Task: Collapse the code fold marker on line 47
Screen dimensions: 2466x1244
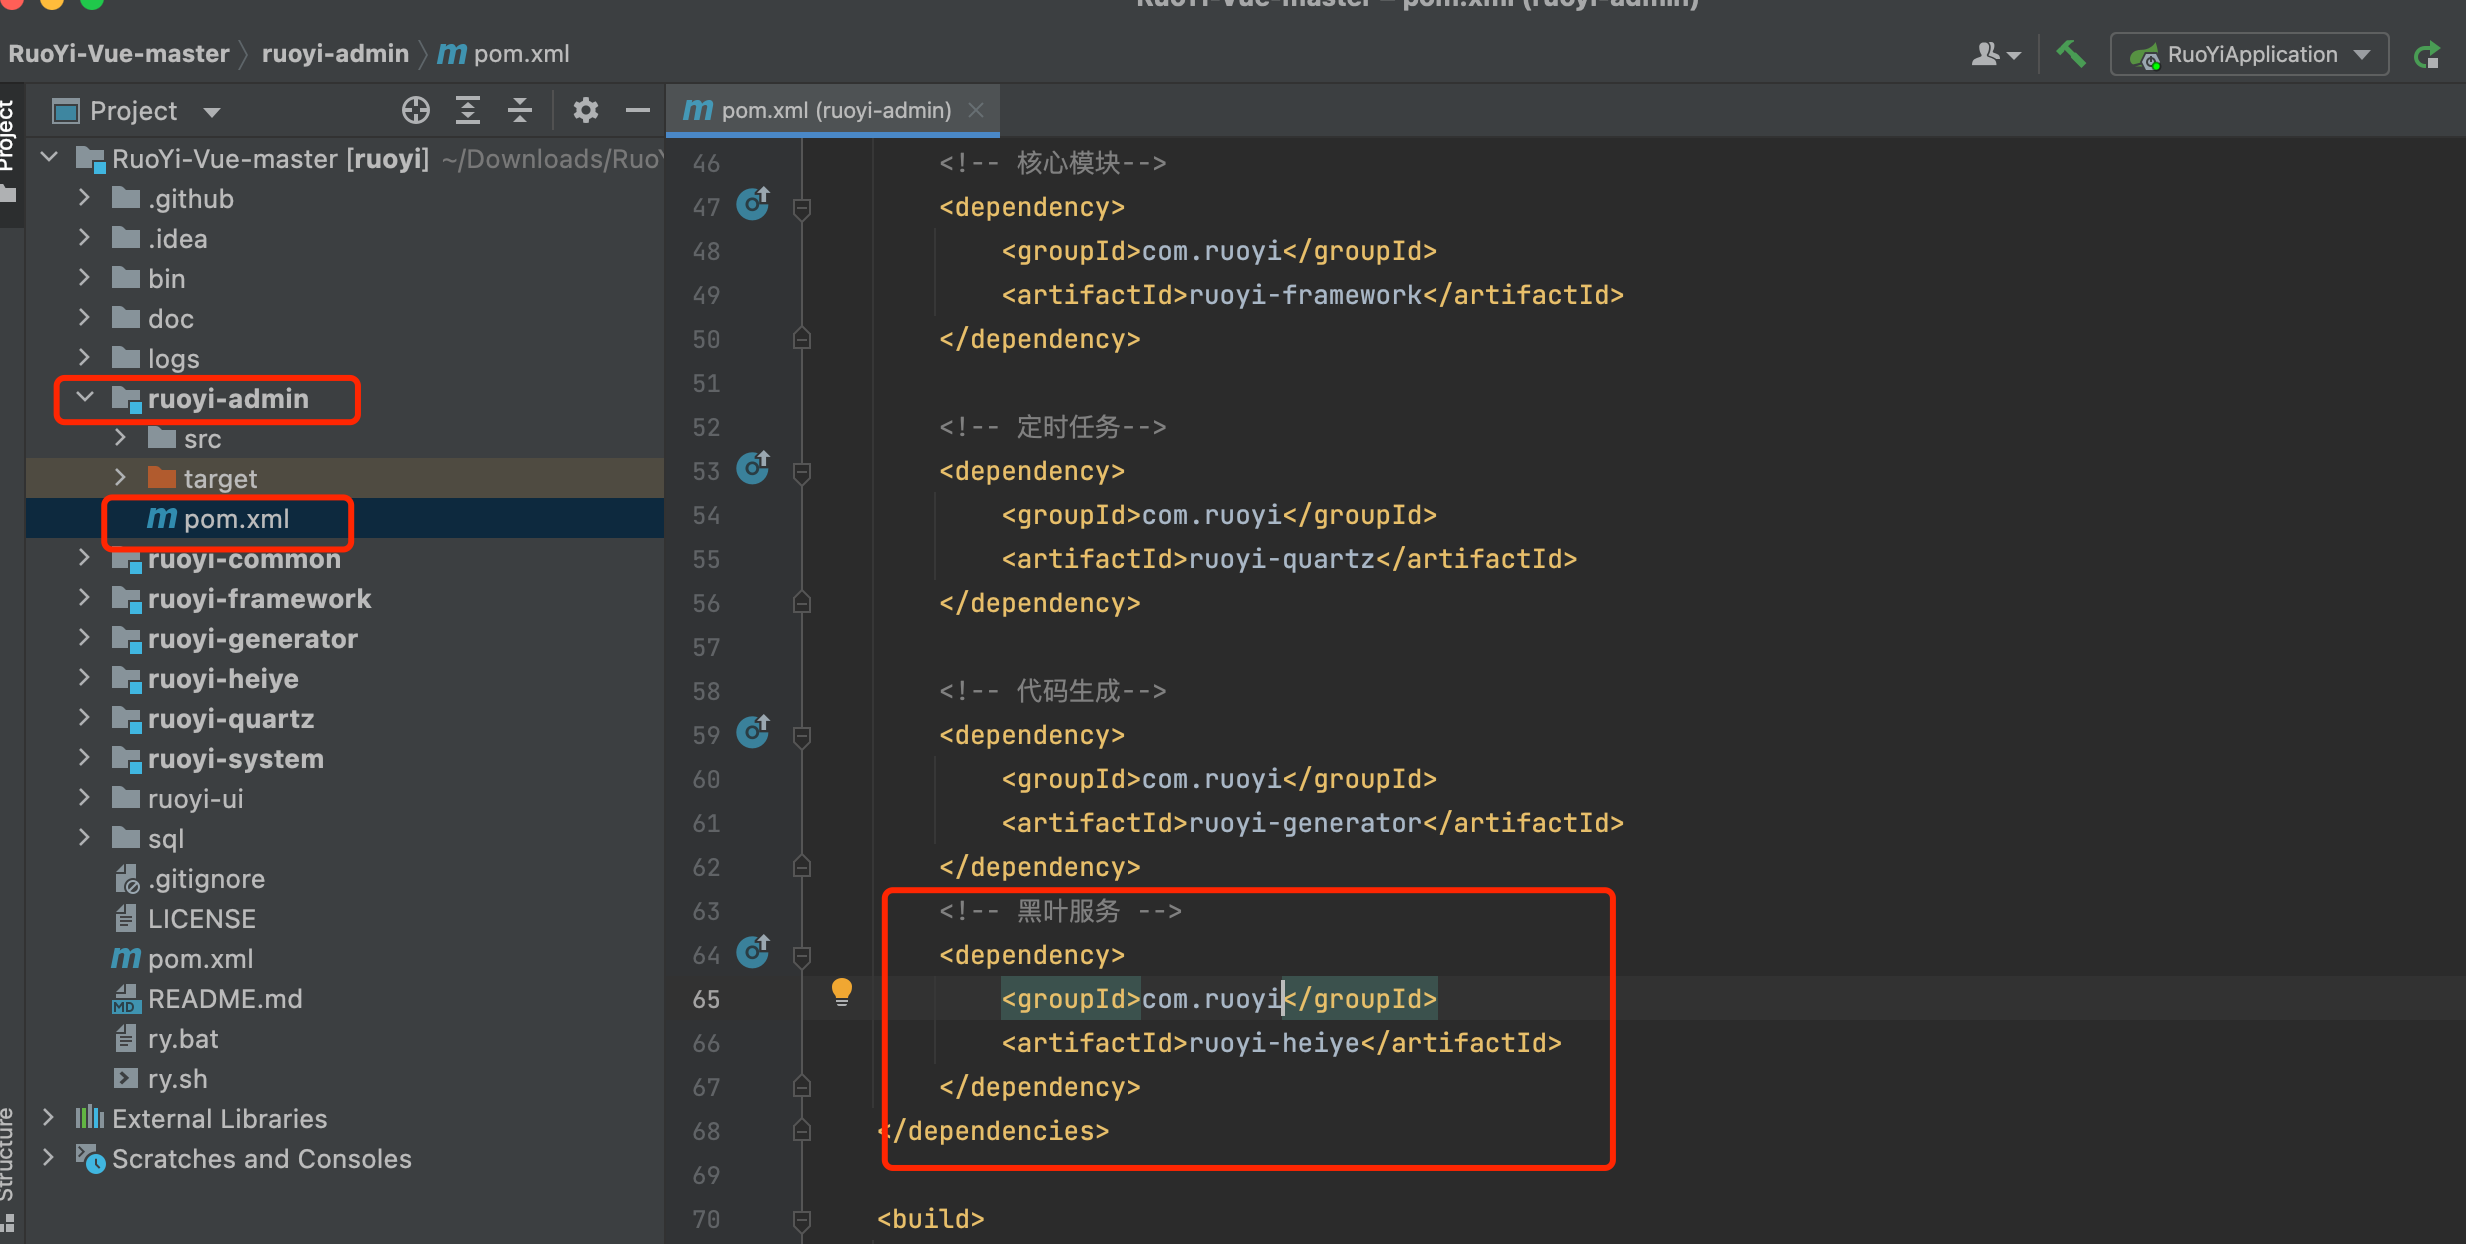Action: 801,208
